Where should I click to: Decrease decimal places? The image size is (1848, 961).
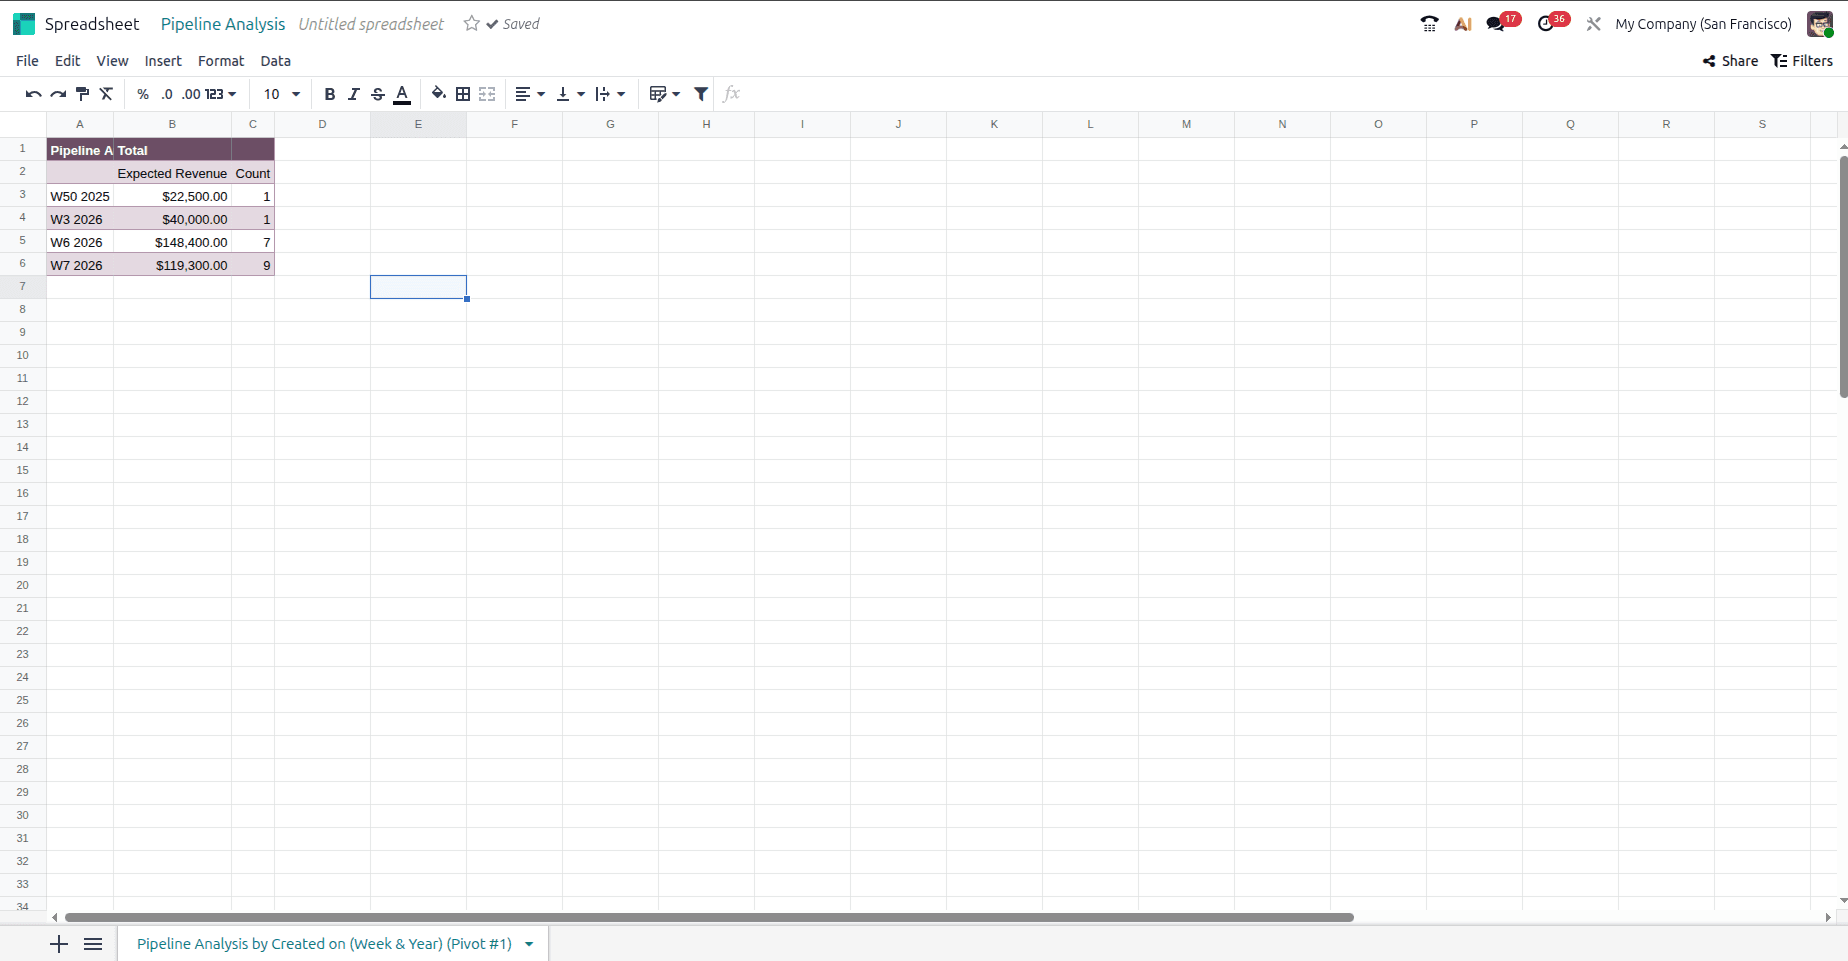point(167,94)
